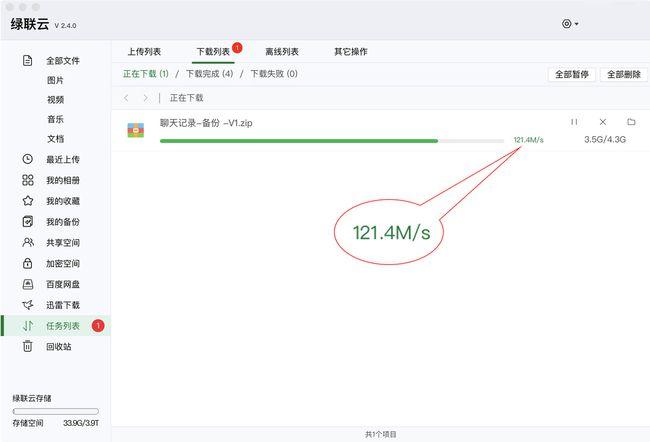The image size is (650, 442).
Task: Click the 绿联云 app title
Action: [x=30, y=24]
